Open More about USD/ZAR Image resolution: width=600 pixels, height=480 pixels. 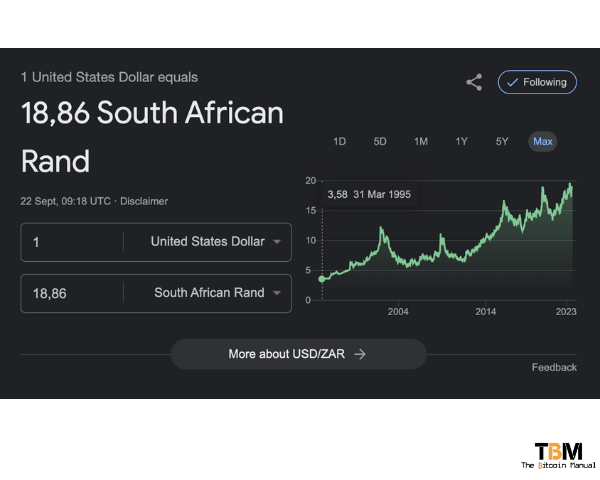coord(298,354)
